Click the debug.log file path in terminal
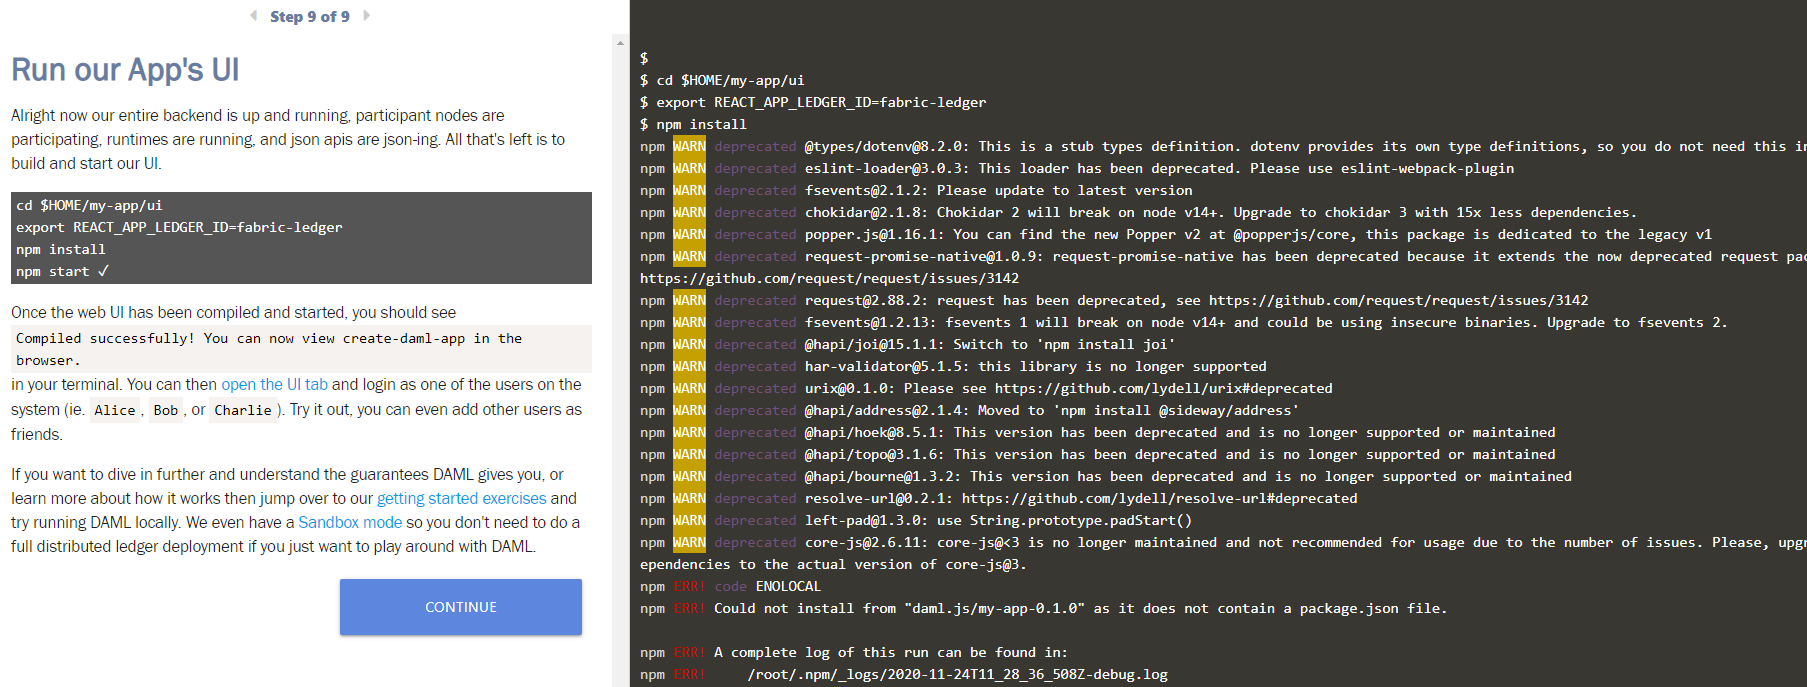Viewport: 1807px width, 687px height. point(957,675)
